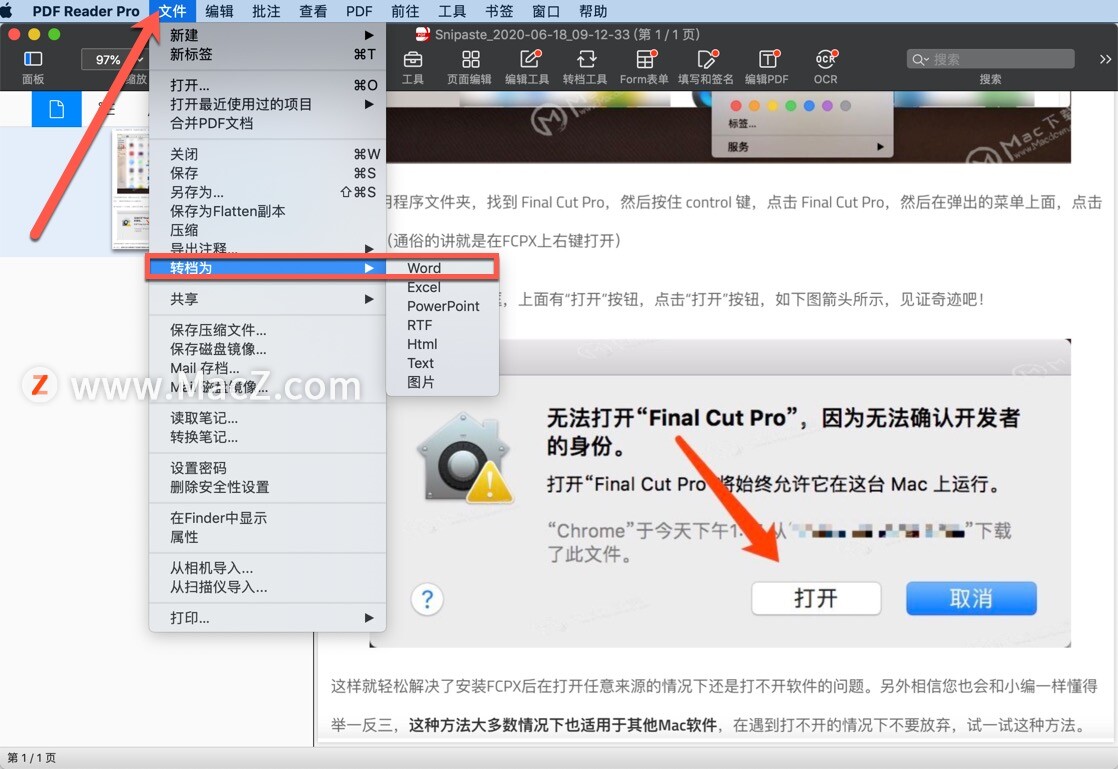Launch the OCR tool

826,59
